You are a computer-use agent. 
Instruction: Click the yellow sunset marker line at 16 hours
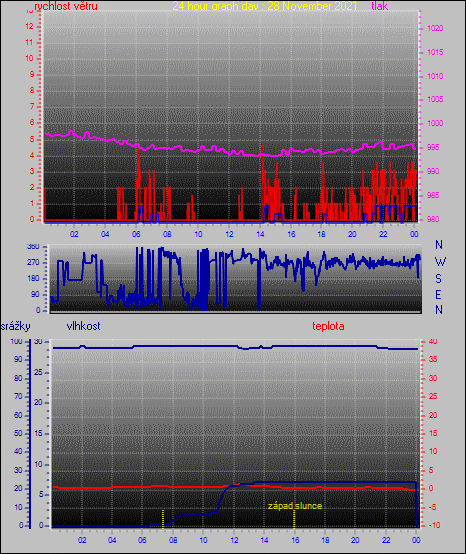[x=294, y=519]
